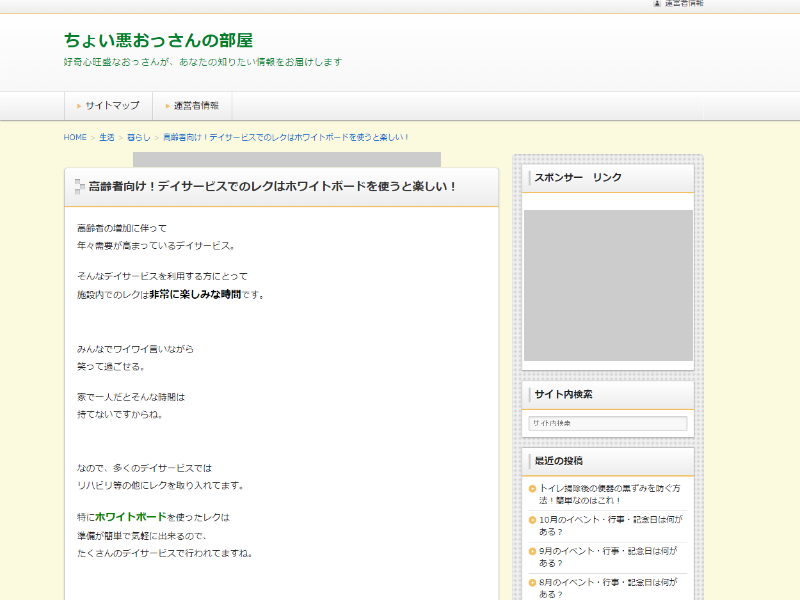Click the person icon in top bar
The width and height of the screenshot is (800, 600).
pyautogui.click(x=657, y=3)
